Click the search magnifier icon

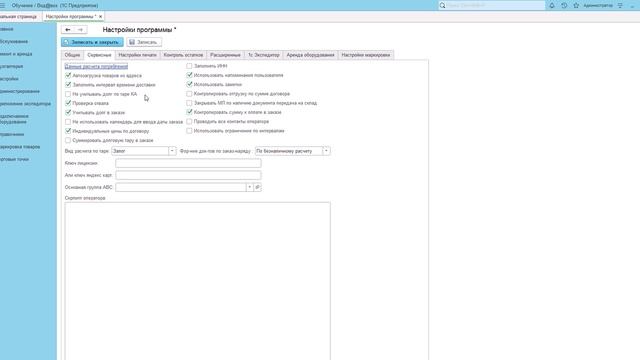point(442,6)
